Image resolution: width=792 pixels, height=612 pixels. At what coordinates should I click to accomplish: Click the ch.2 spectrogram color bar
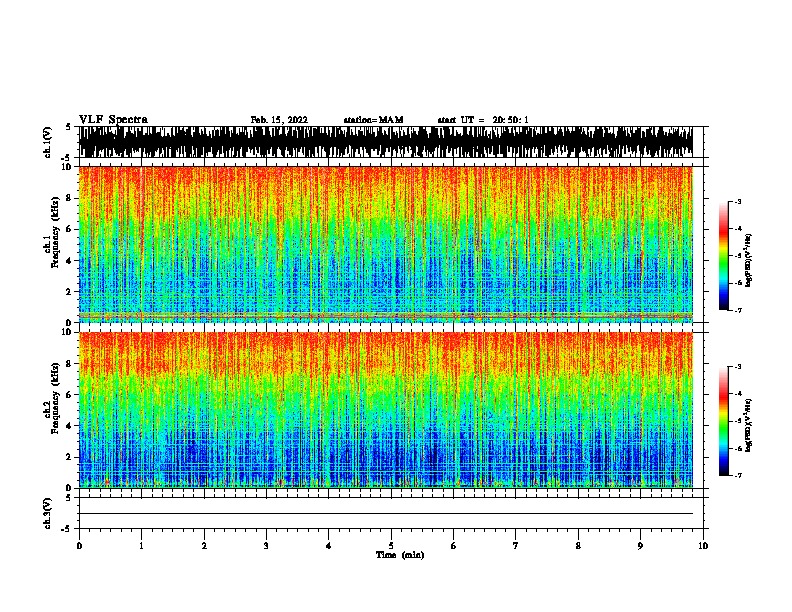pos(724,421)
